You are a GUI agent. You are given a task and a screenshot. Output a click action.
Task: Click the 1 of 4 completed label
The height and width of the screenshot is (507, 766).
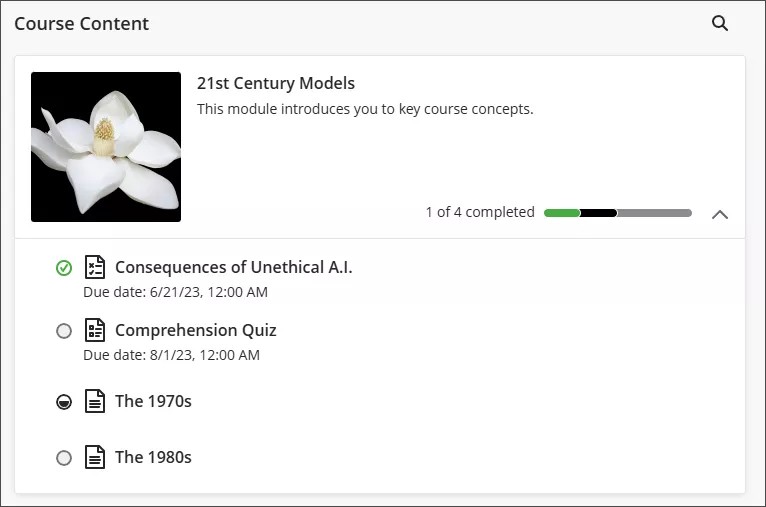pos(479,212)
